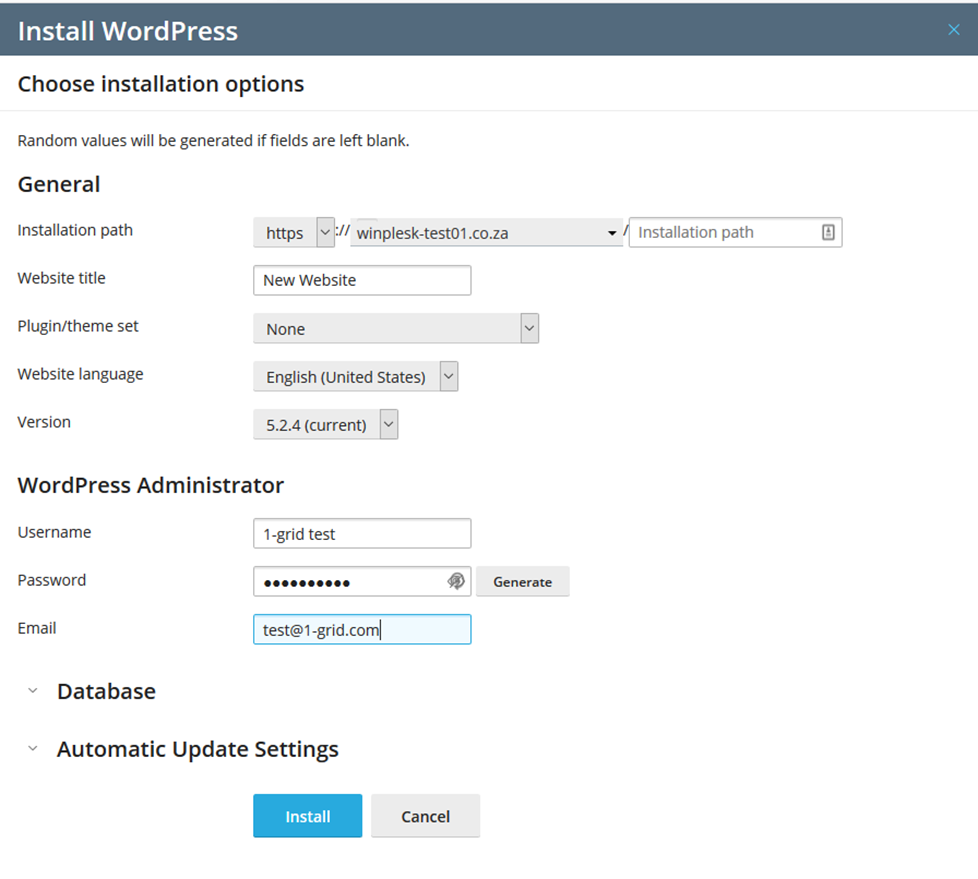Close the Install WordPress dialog
This screenshot has height=879, width=978.
click(x=953, y=29)
